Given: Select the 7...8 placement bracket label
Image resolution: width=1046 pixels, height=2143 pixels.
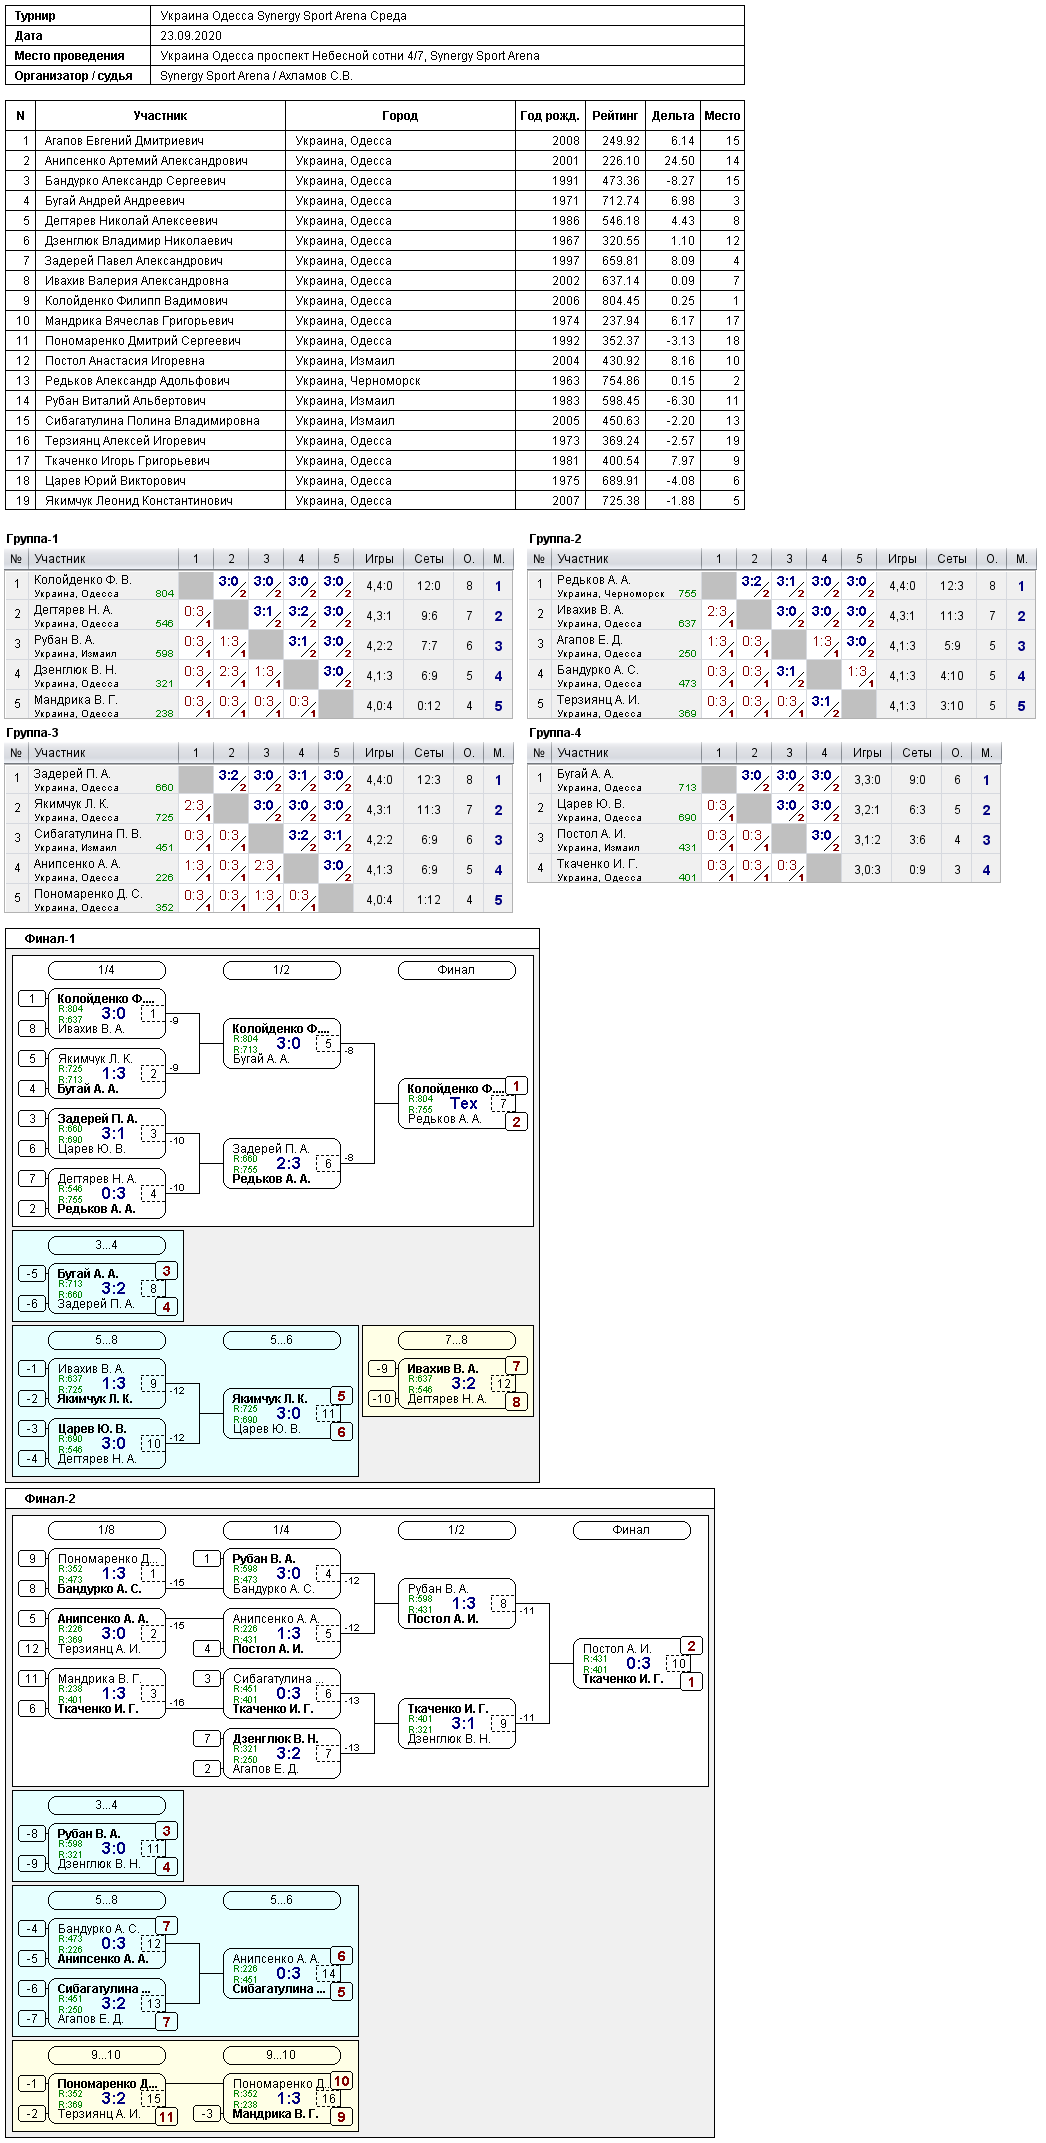Looking at the screenshot, I should pyautogui.click(x=456, y=1340).
